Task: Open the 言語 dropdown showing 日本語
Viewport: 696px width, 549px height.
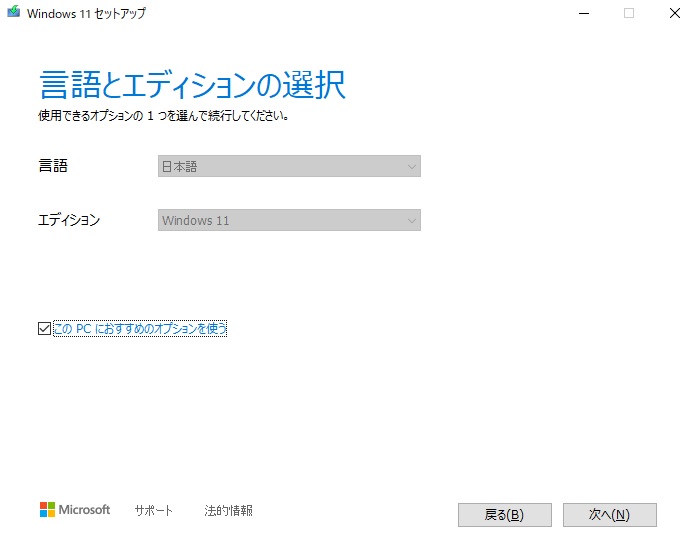Action: [289, 166]
